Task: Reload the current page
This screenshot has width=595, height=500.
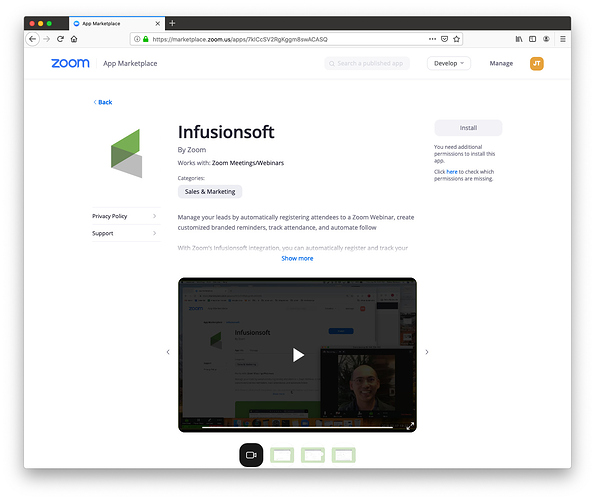Action: [60, 39]
